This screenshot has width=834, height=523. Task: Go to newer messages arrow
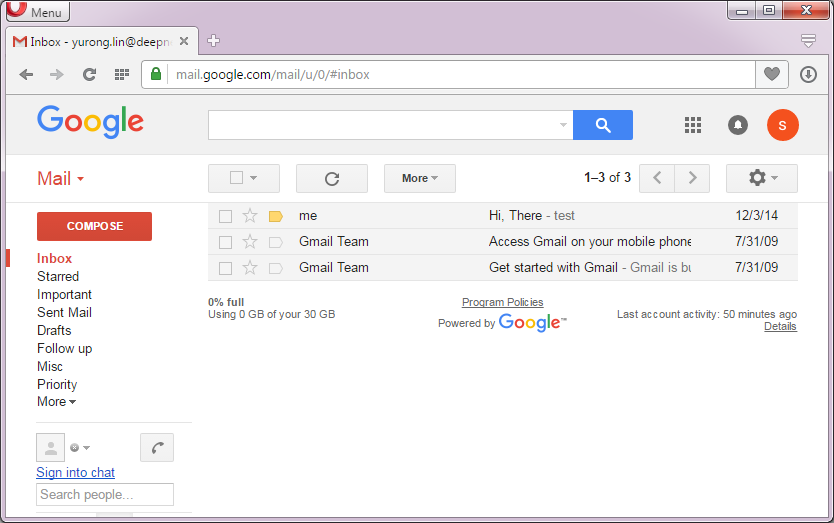point(657,178)
